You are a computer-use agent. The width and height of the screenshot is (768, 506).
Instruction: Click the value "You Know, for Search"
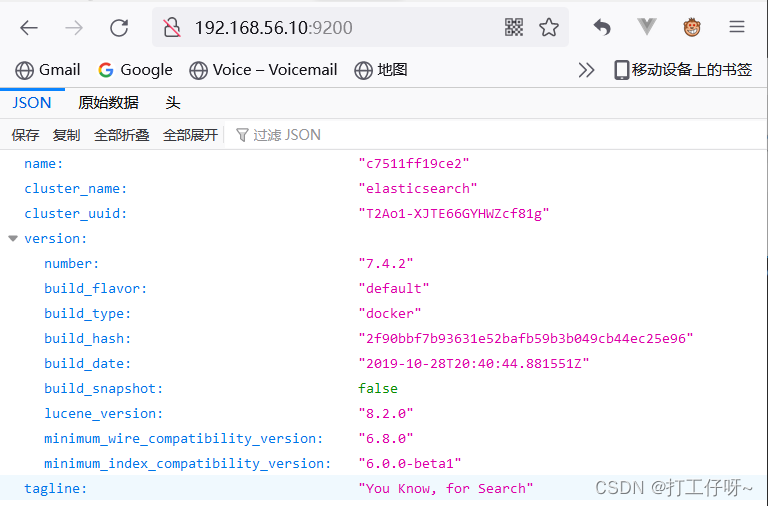pyautogui.click(x=446, y=488)
